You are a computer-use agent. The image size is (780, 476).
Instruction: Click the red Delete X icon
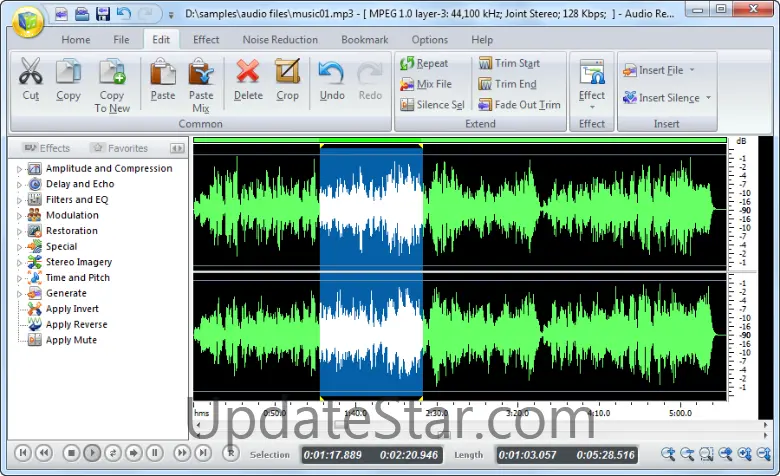248,71
